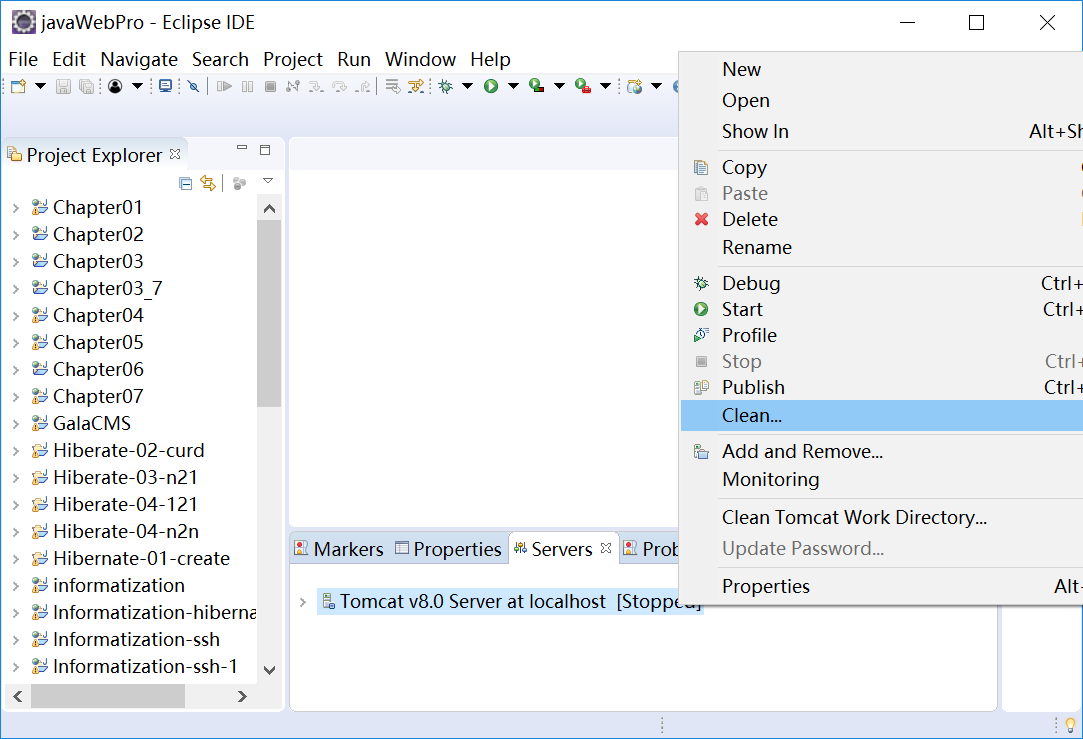
Task: Close the Project Explorer tab
Action: click(x=175, y=154)
